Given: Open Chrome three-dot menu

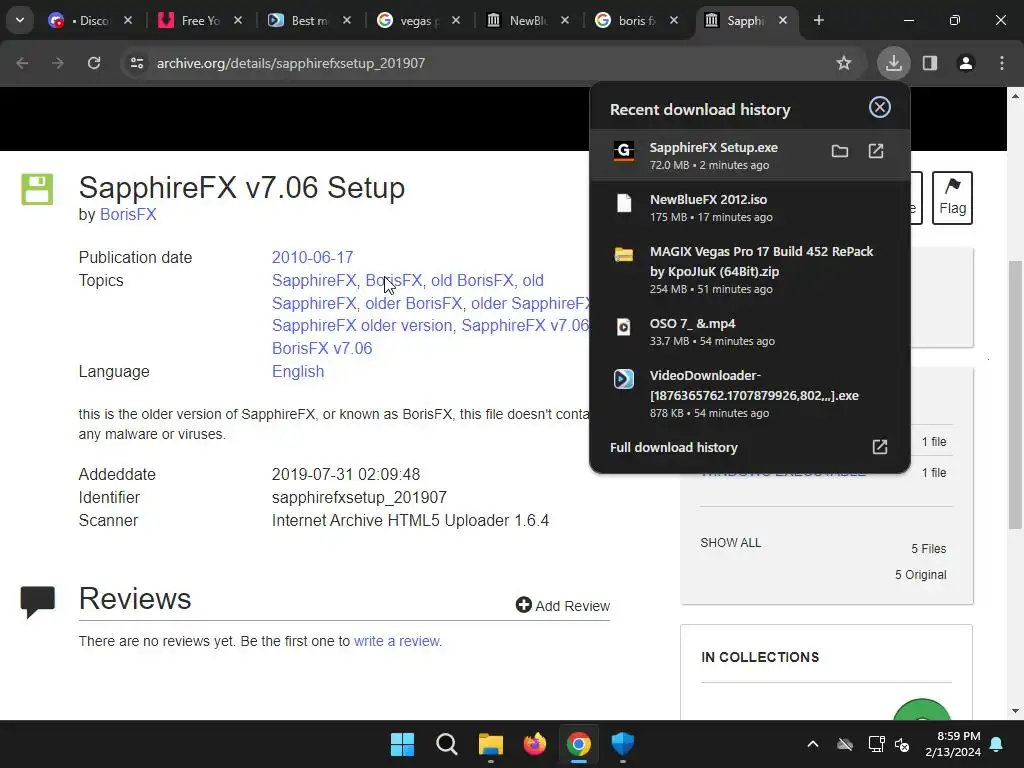Looking at the screenshot, I should (1002, 63).
